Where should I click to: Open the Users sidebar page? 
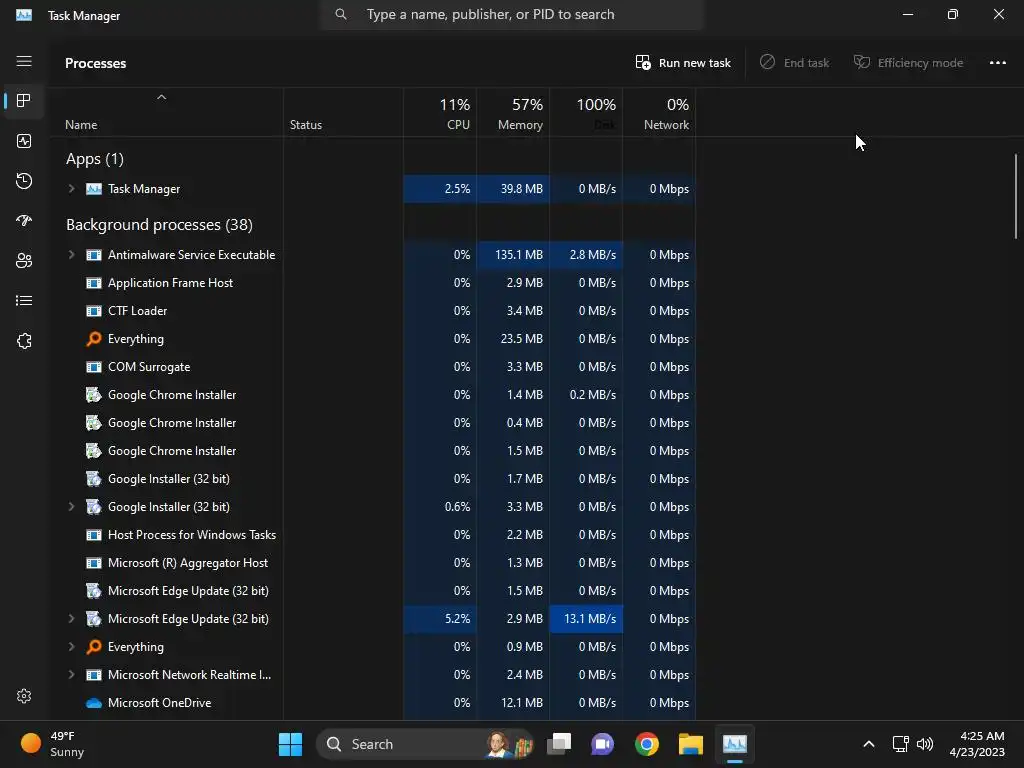(24, 261)
